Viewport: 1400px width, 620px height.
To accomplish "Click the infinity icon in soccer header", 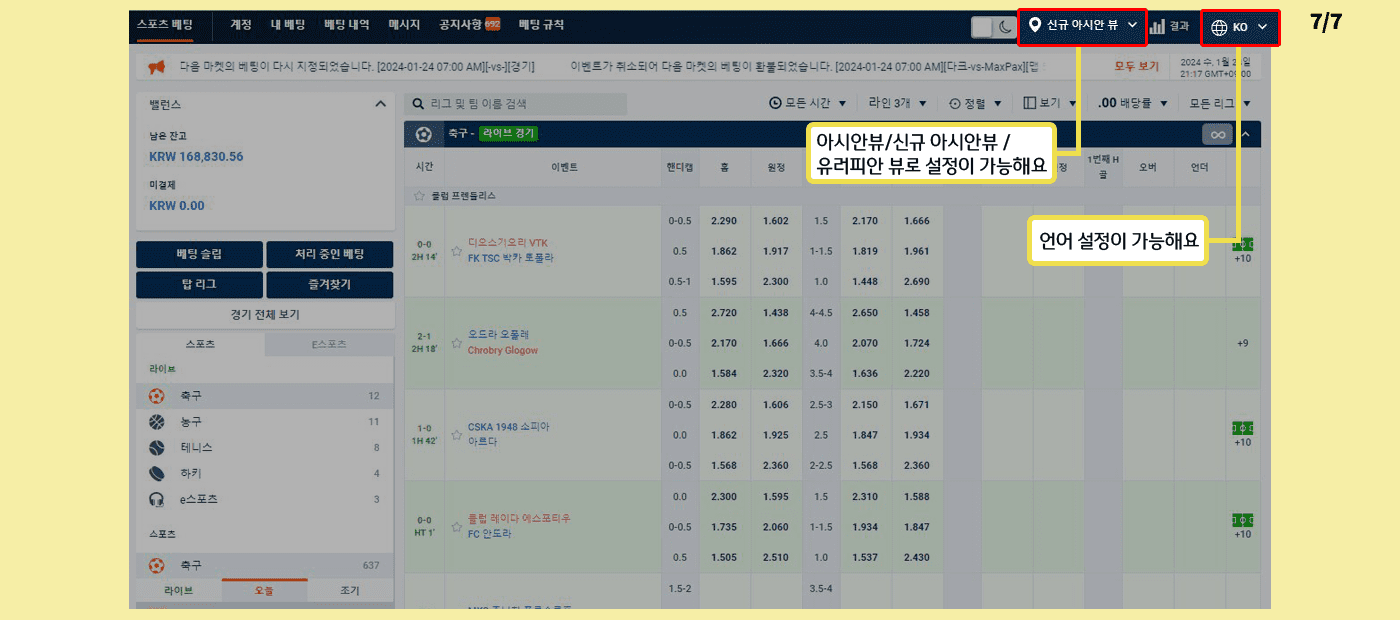I will [1217, 134].
